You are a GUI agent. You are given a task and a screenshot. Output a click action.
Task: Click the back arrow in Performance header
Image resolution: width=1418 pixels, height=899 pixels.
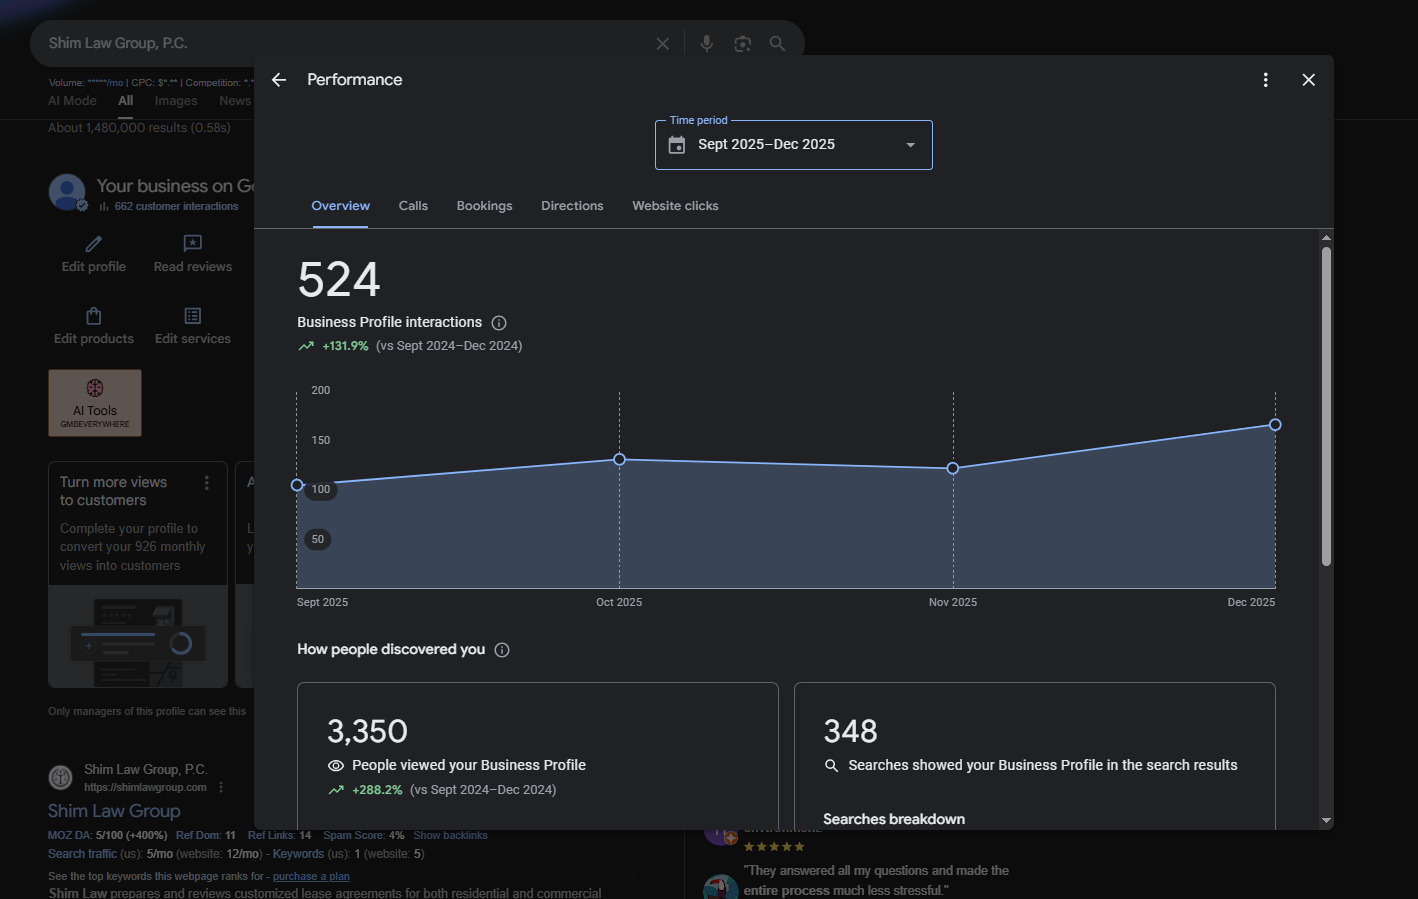pyautogui.click(x=279, y=80)
